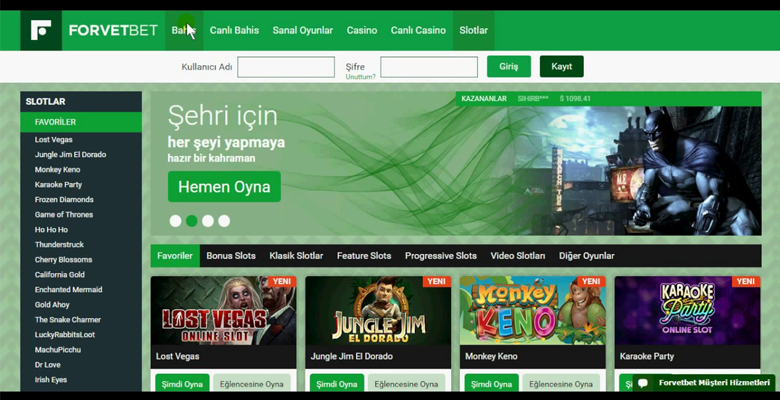Select Gold Ahoy in the sidebar
This screenshot has height=400, width=780.
(52, 304)
